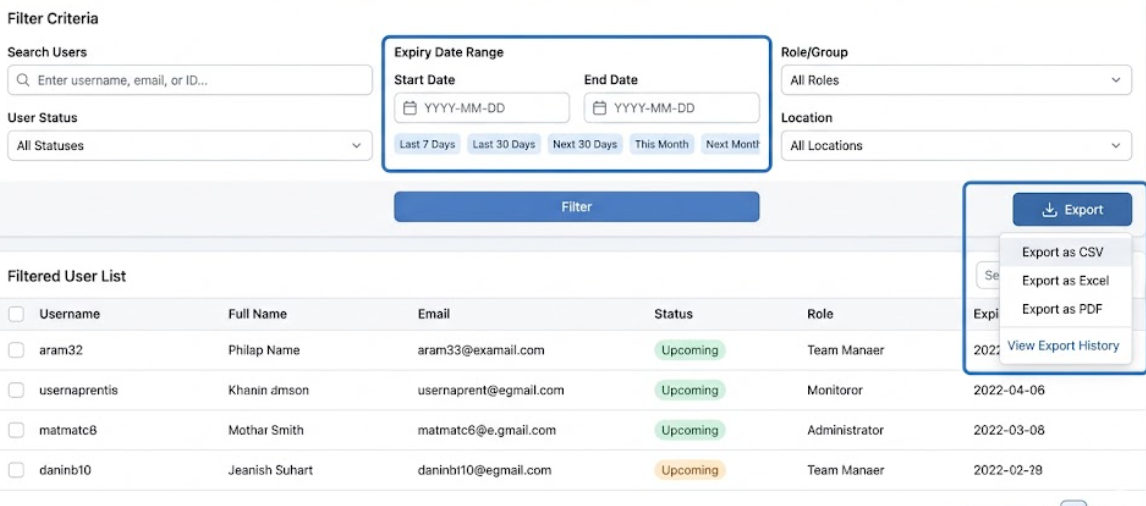Click the expiry date 2022-04-06
This screenshot has height=506, width=1146.
click(x=1009, y=390)
